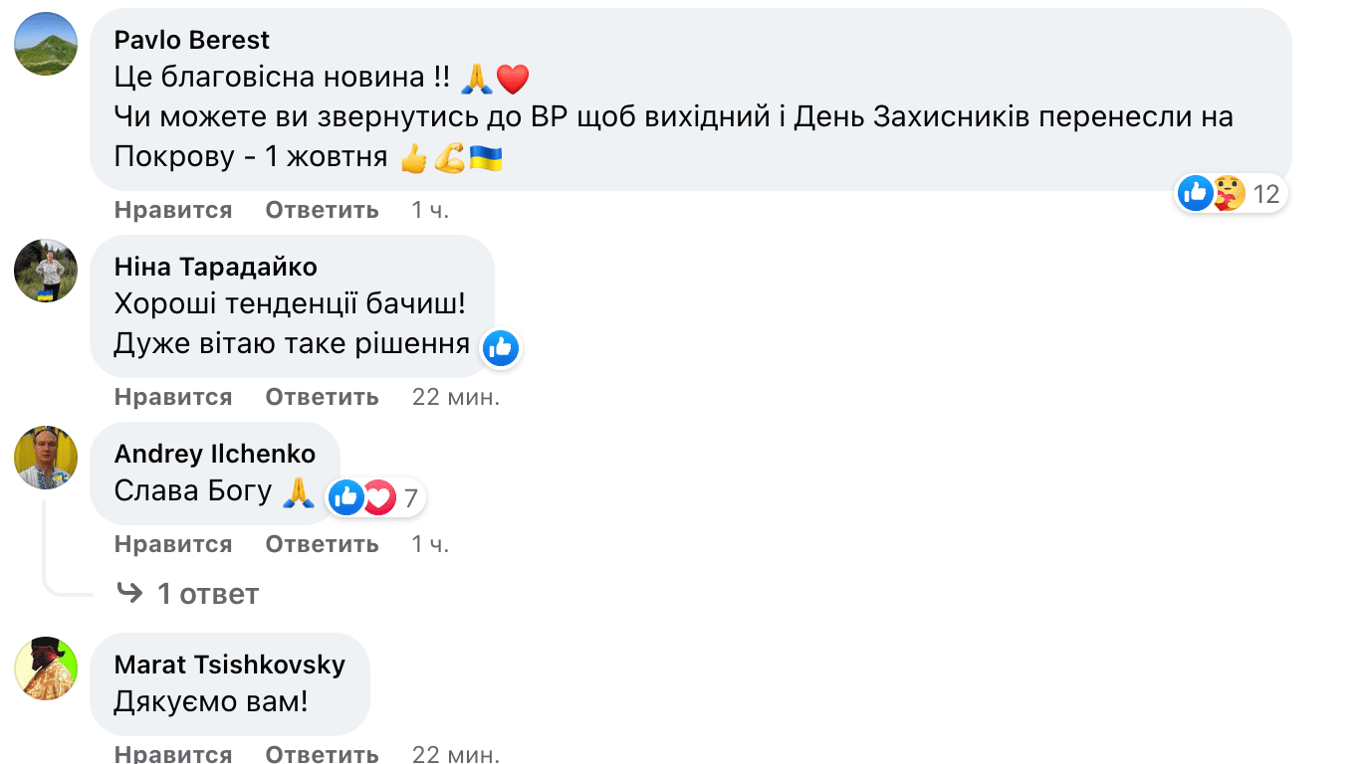1366x764 pixels.
Task: Click the '22 мин.' timestamp under Ніна's comment
Action: pos(455,396)
